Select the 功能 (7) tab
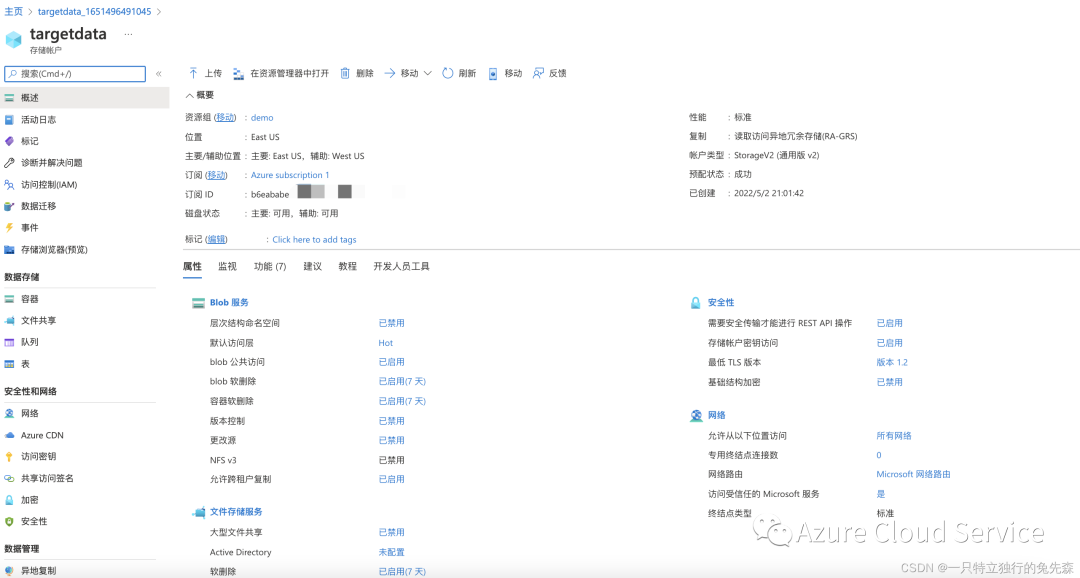1080x578 pixels. (270, 267)
